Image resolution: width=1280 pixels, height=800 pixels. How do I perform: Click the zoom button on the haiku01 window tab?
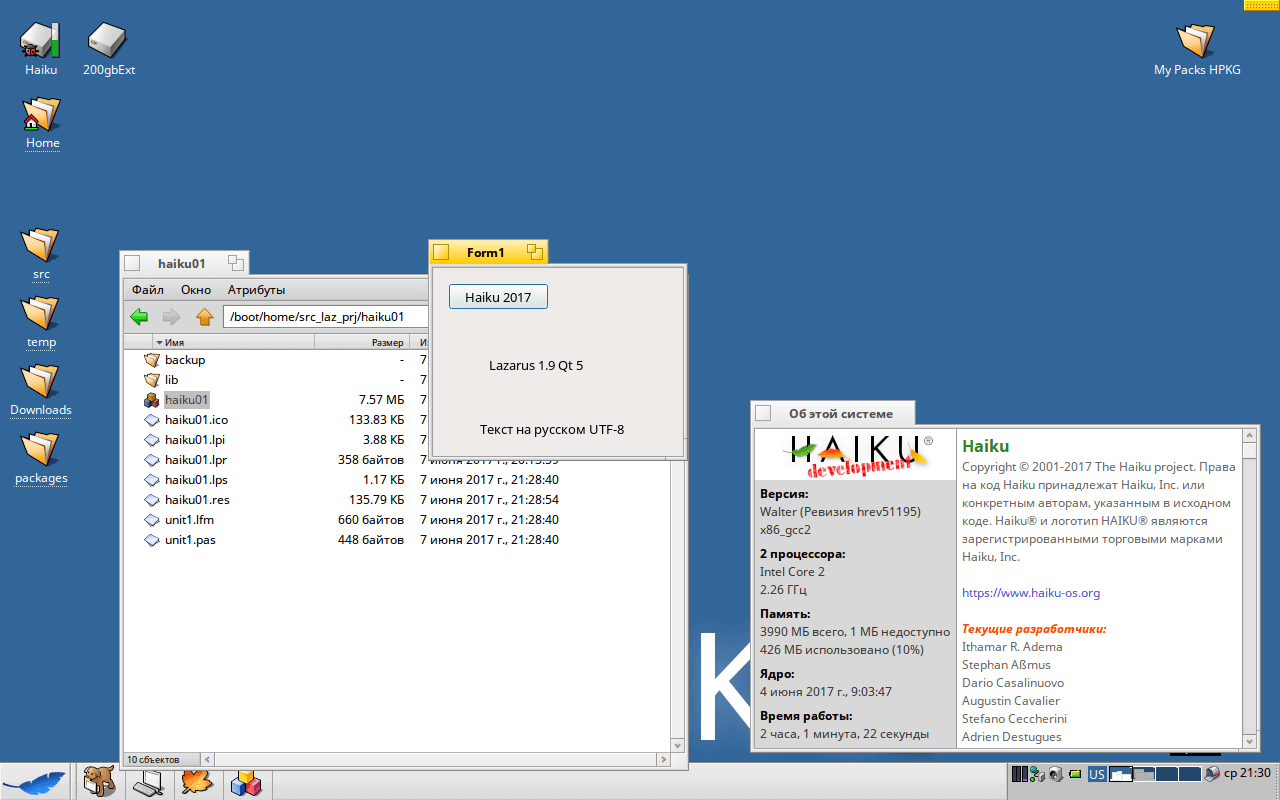(236, 263)
